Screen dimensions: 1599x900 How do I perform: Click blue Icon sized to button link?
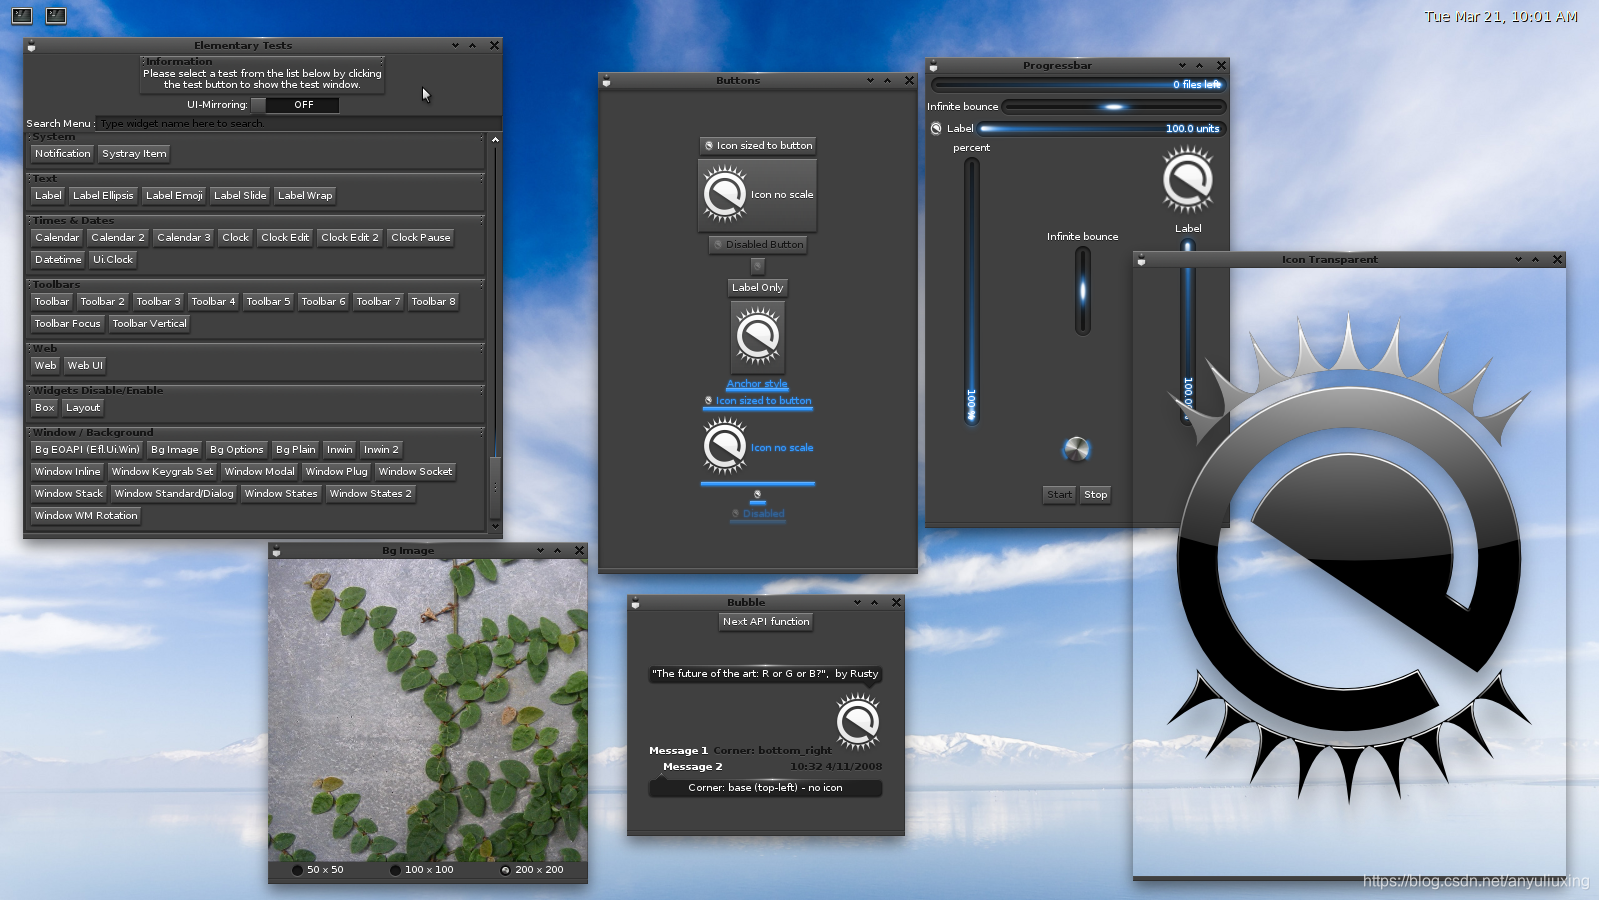pyautogui.click(x=758, y=401)
